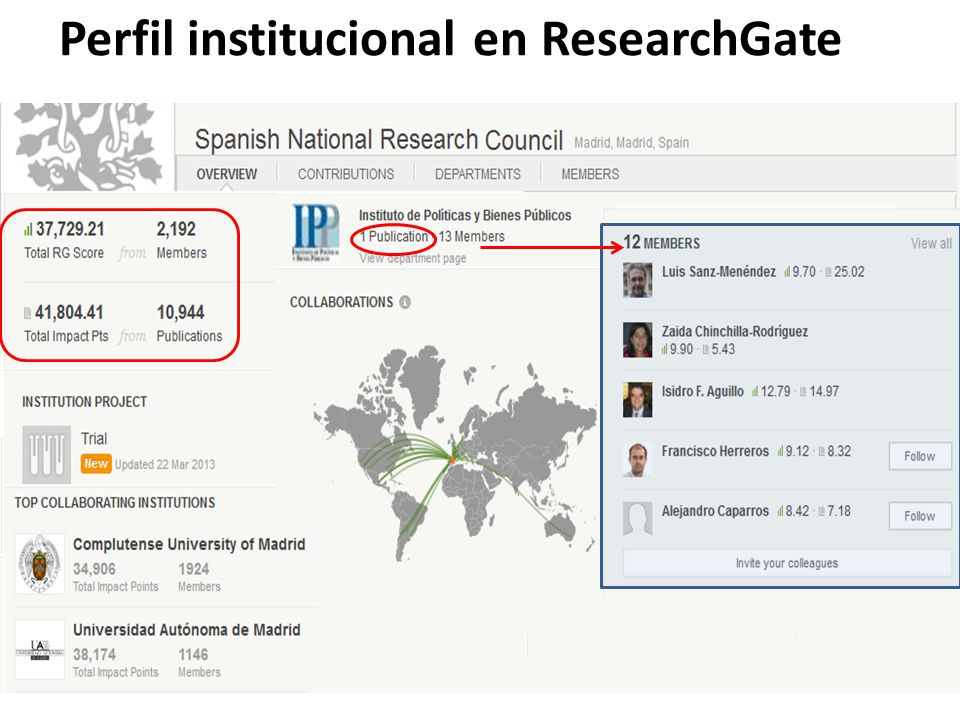This screenshot has height=720, width=960.
Task: Click the orange New badge
Action: (x=96, y=464)
